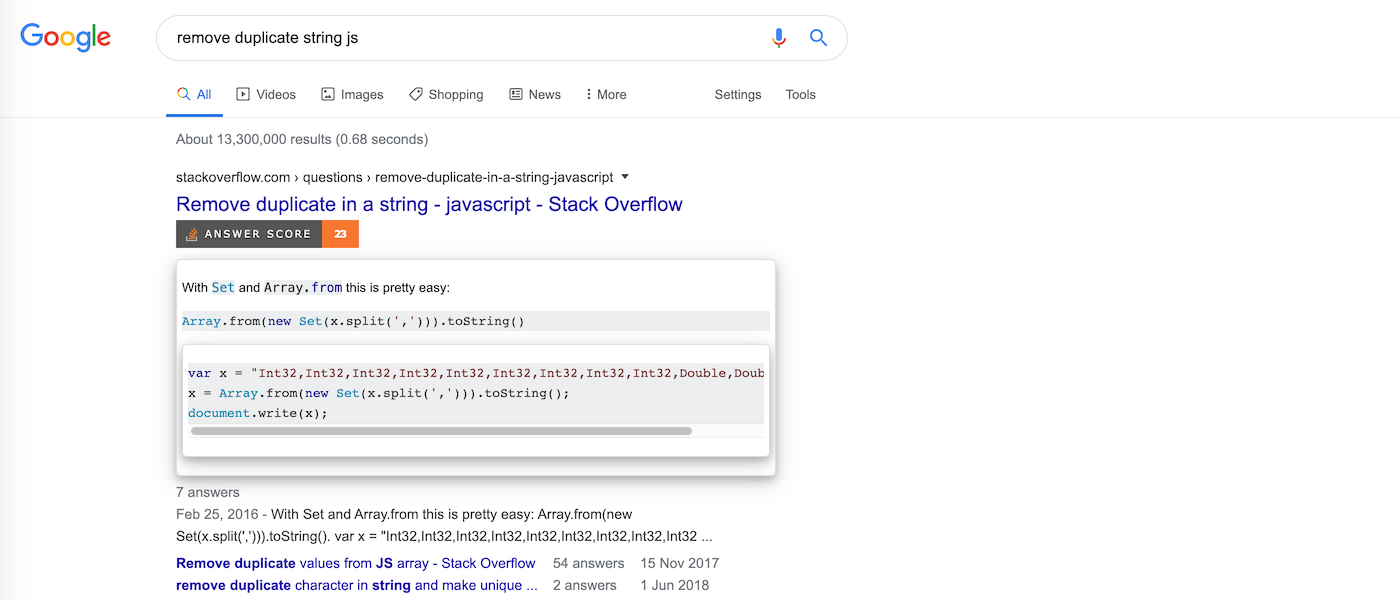The height and width of the screenshot is (600, 1400).
Task: Click the blue search magnifier icon
Action: 818,38
